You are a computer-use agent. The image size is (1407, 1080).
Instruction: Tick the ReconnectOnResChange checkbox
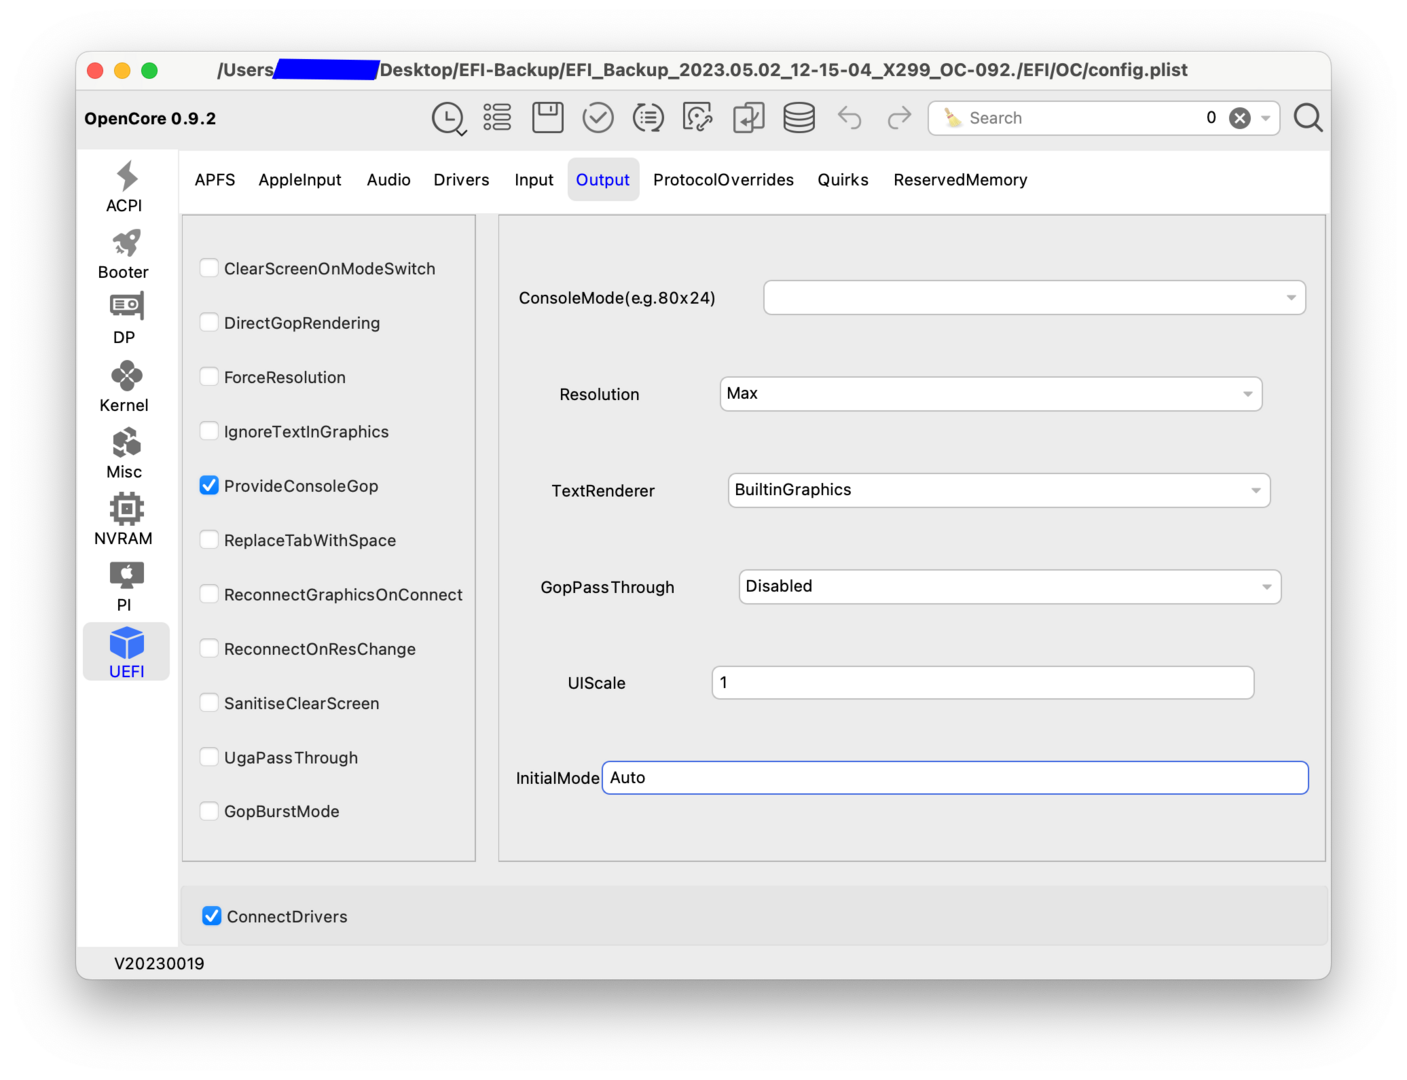[x=209, y=648]
